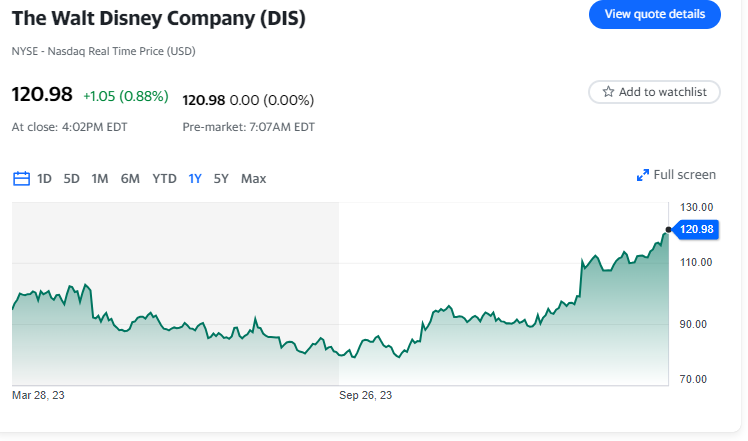Viewport: 748px width, 441px height.
Task: Switch to the 1M range
Action: pos(100,178)
